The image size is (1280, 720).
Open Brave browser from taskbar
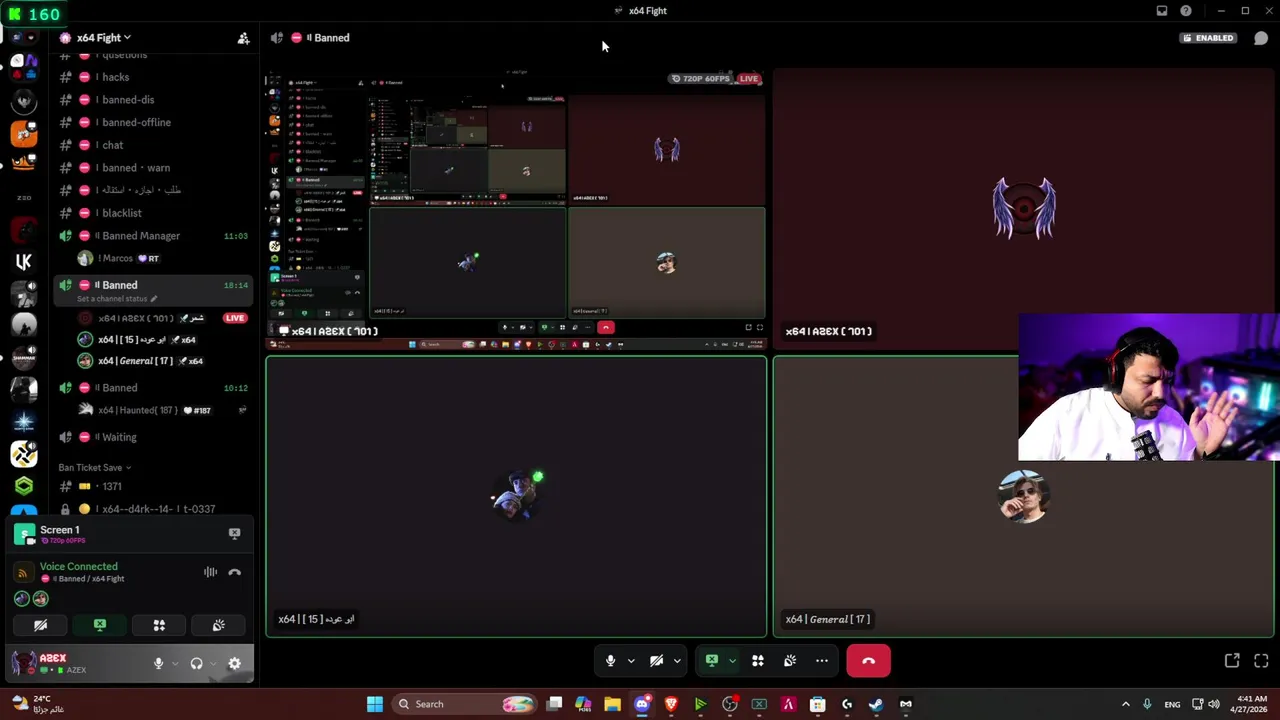[x=671, y=704]
